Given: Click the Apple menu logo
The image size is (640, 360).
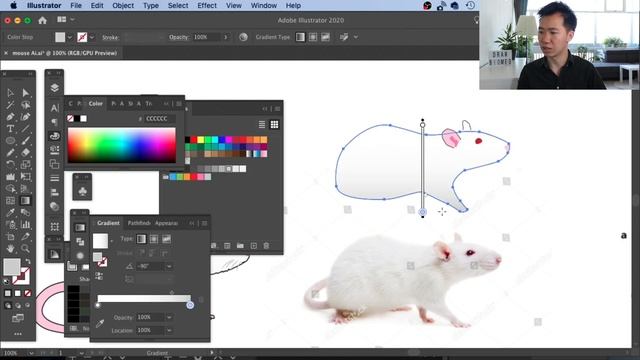Looking at the screenshot, I should tap(13, 5).
